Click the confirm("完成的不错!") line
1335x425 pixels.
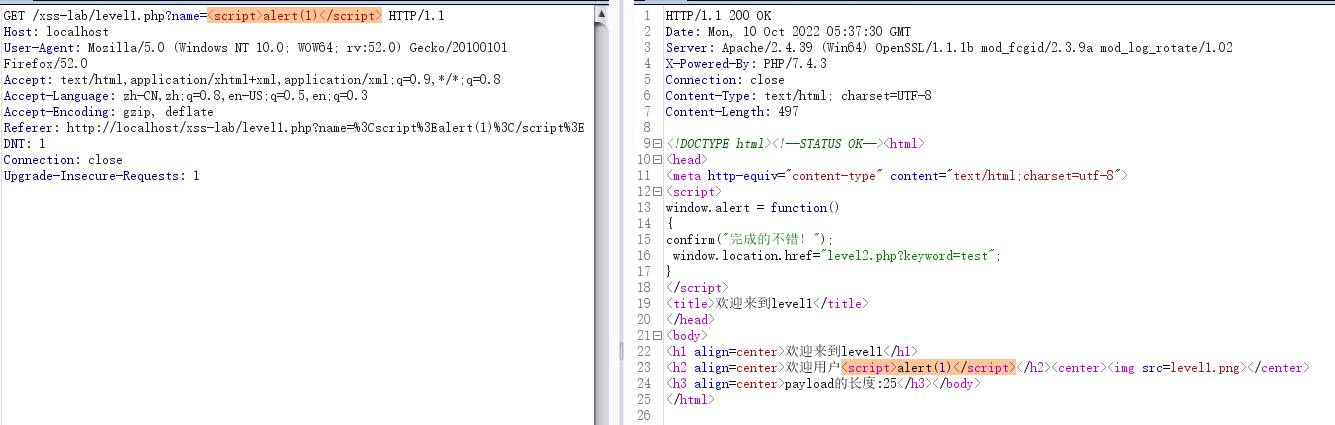[x=749, y=240]
